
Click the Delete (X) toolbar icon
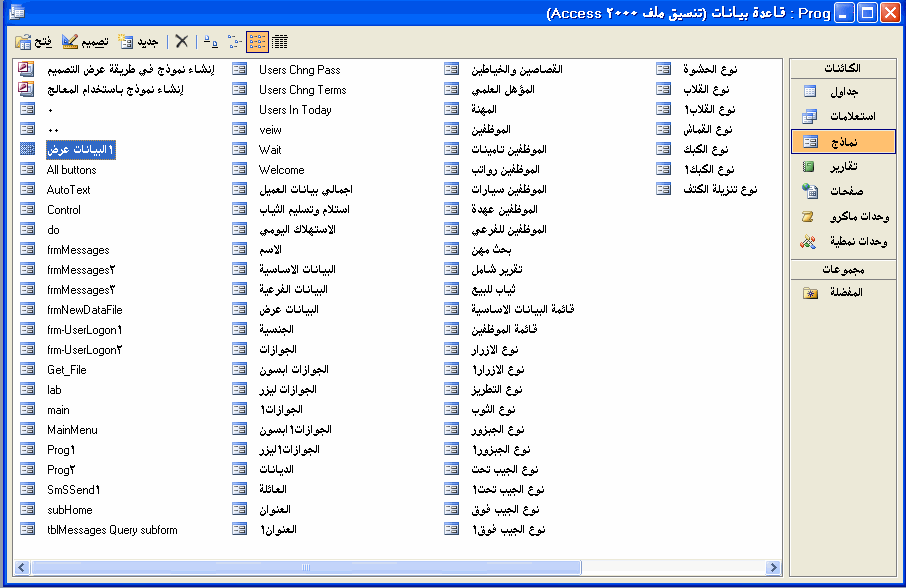(181, 42)
